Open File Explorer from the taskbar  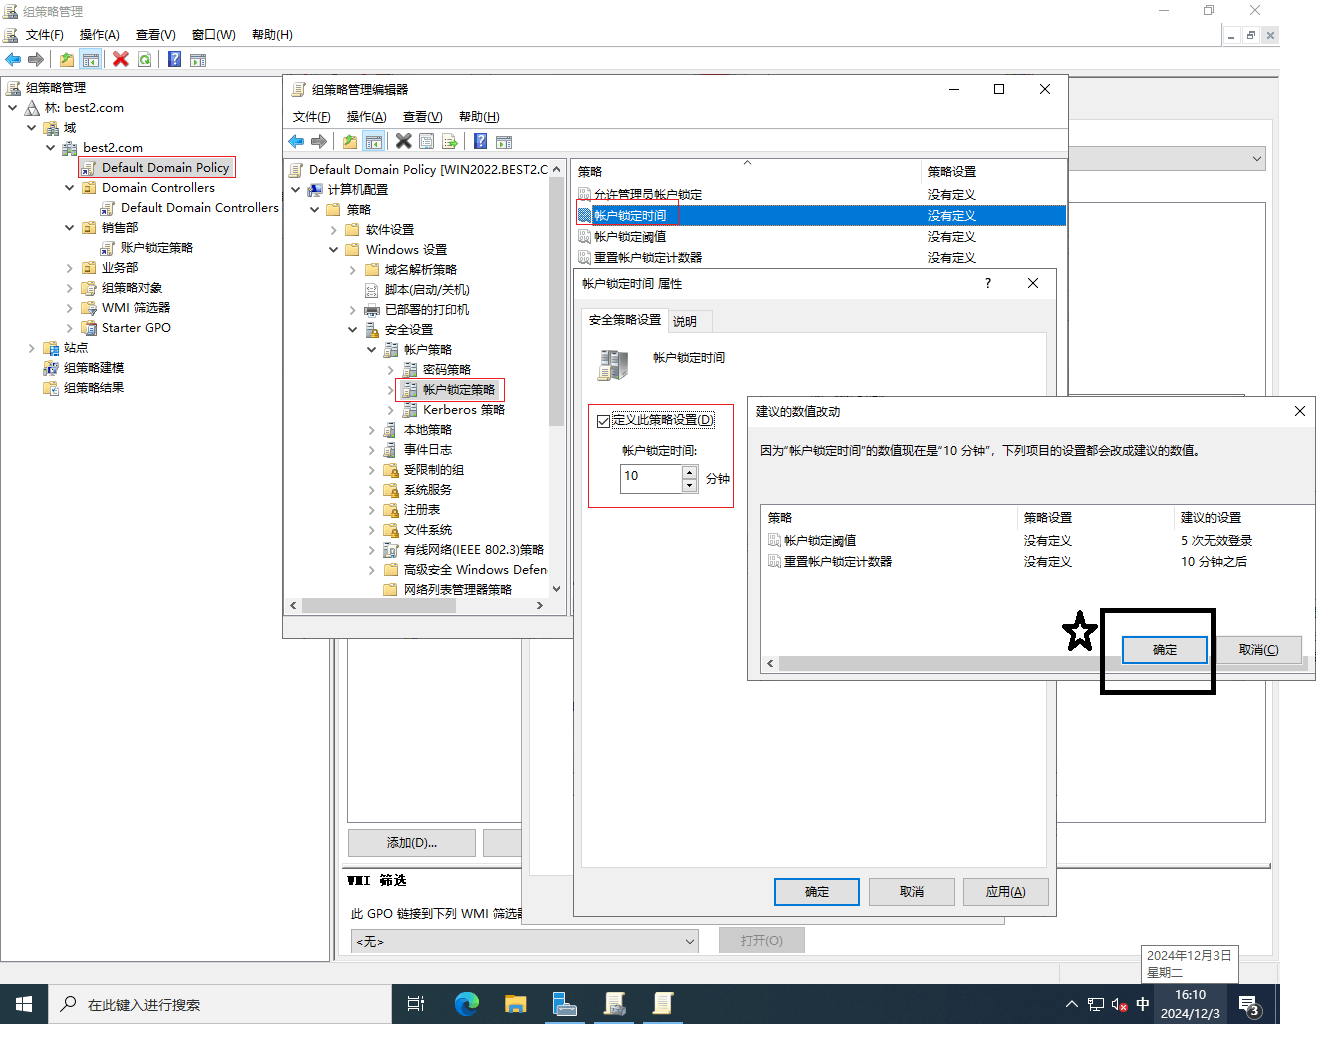point(516,1004)
